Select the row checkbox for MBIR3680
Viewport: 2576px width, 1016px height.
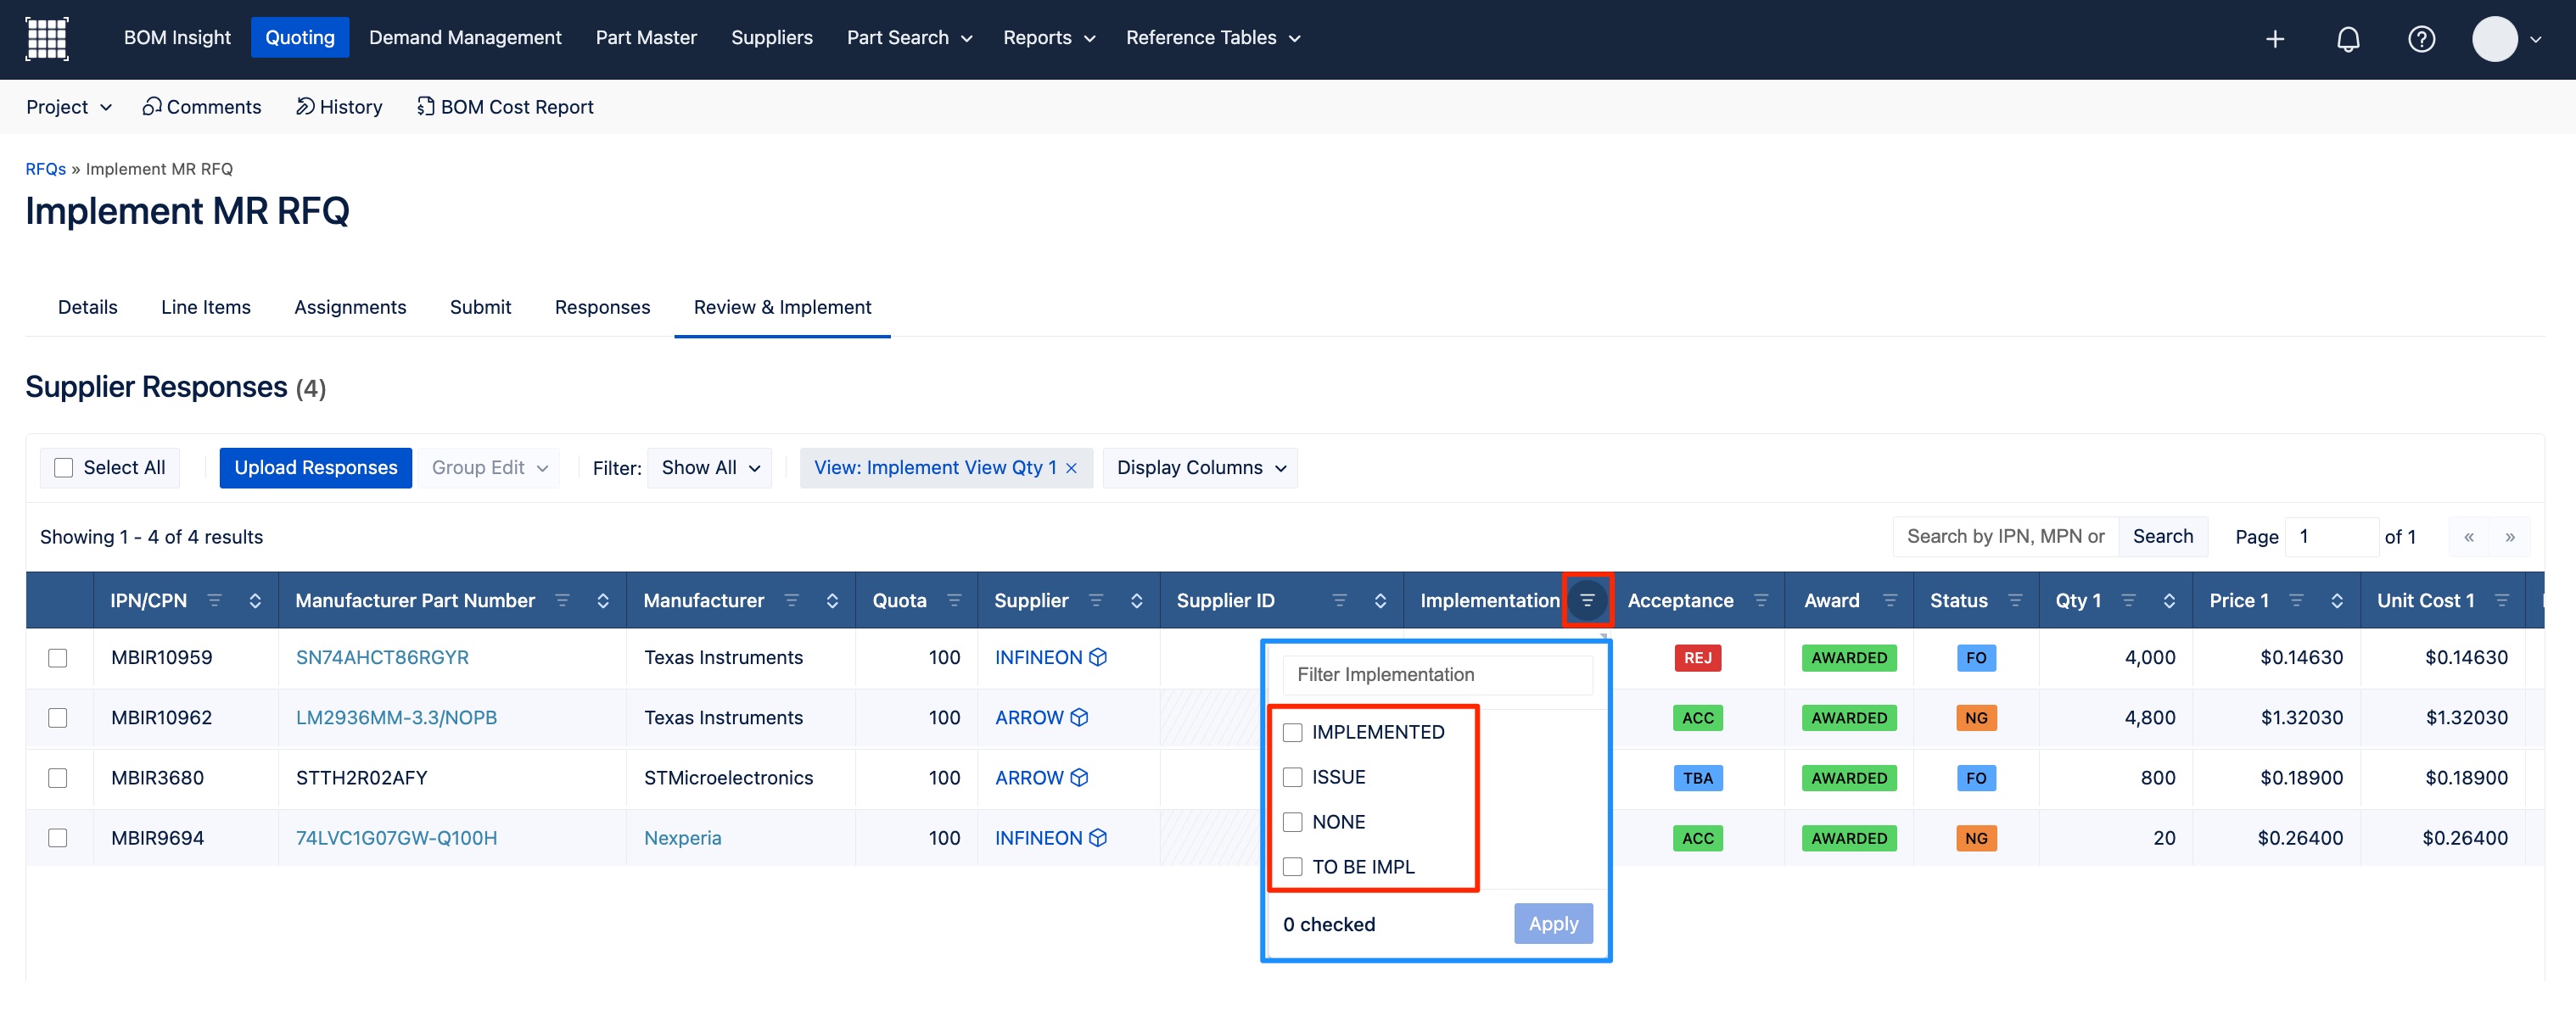[x=58, y=778]
